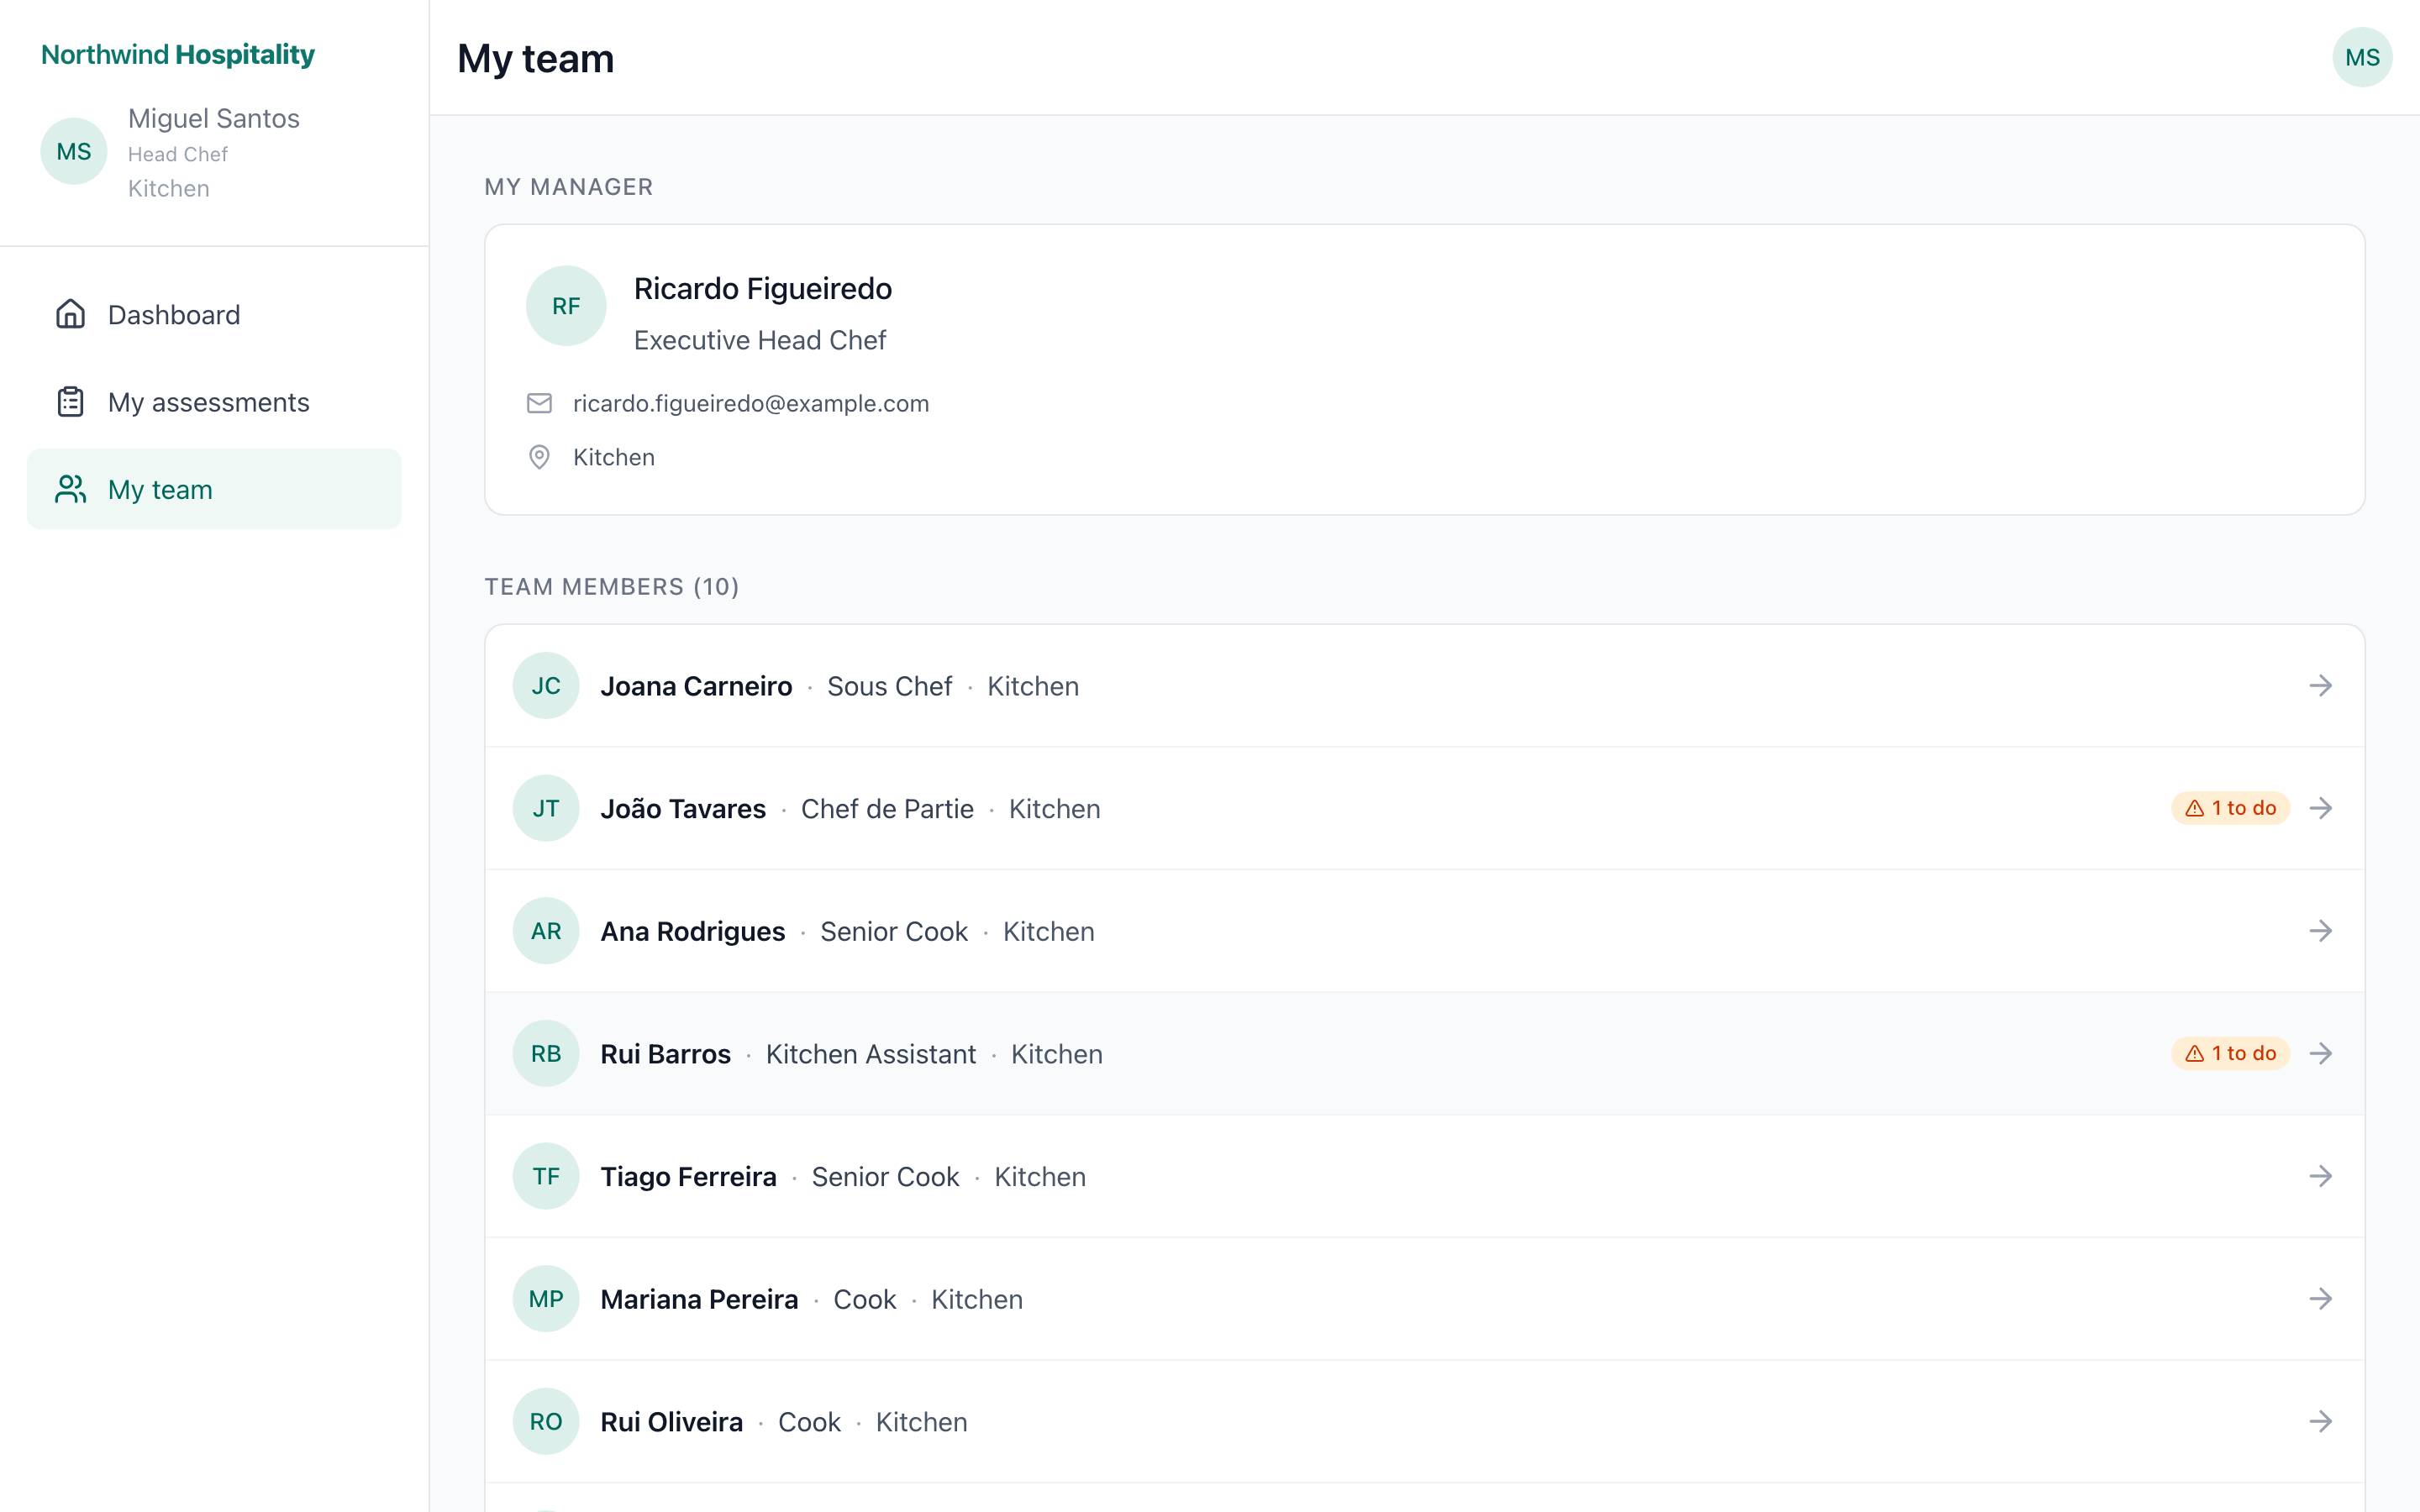Open Ana Rodrigues via the row arrow
Screen dimensions: 2420x1512
point(2321,931)
